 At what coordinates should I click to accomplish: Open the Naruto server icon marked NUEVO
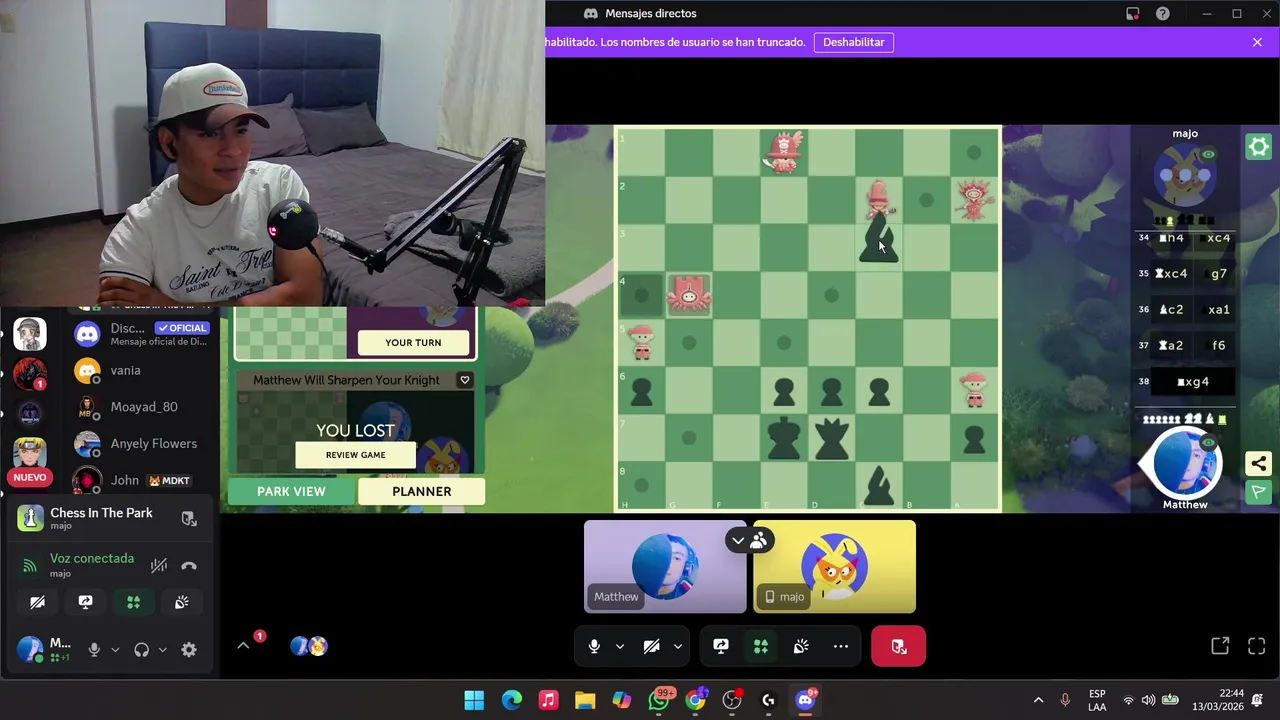[30, 455]
